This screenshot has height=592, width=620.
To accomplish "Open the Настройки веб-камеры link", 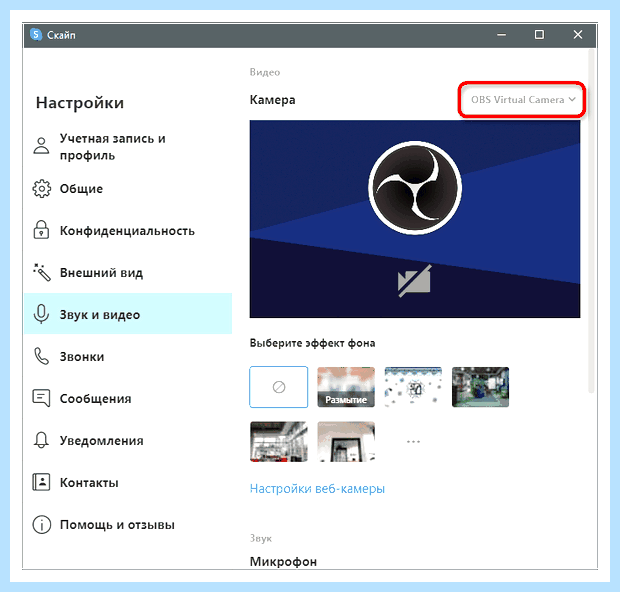I will pyautogui.click(x=317, y=489).
